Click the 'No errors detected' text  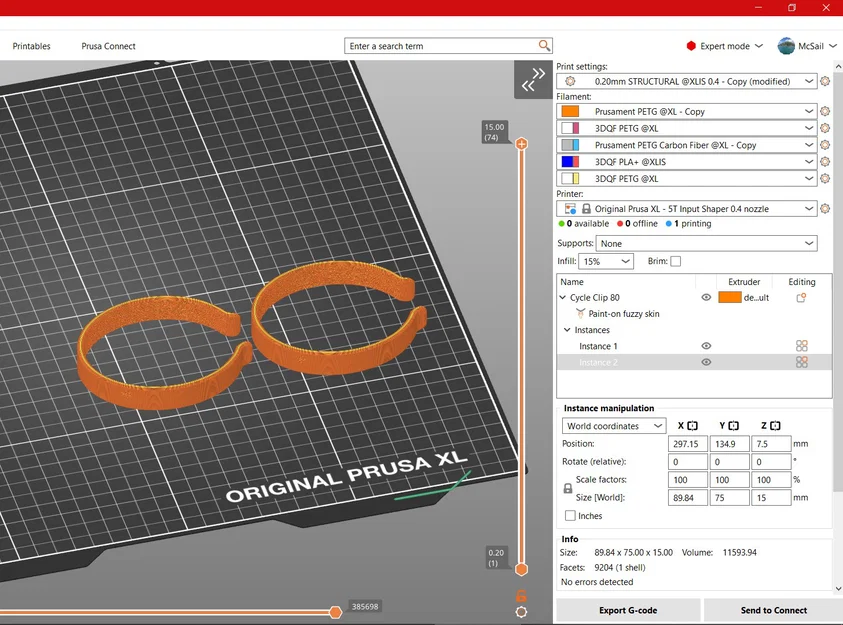point(597,582)
